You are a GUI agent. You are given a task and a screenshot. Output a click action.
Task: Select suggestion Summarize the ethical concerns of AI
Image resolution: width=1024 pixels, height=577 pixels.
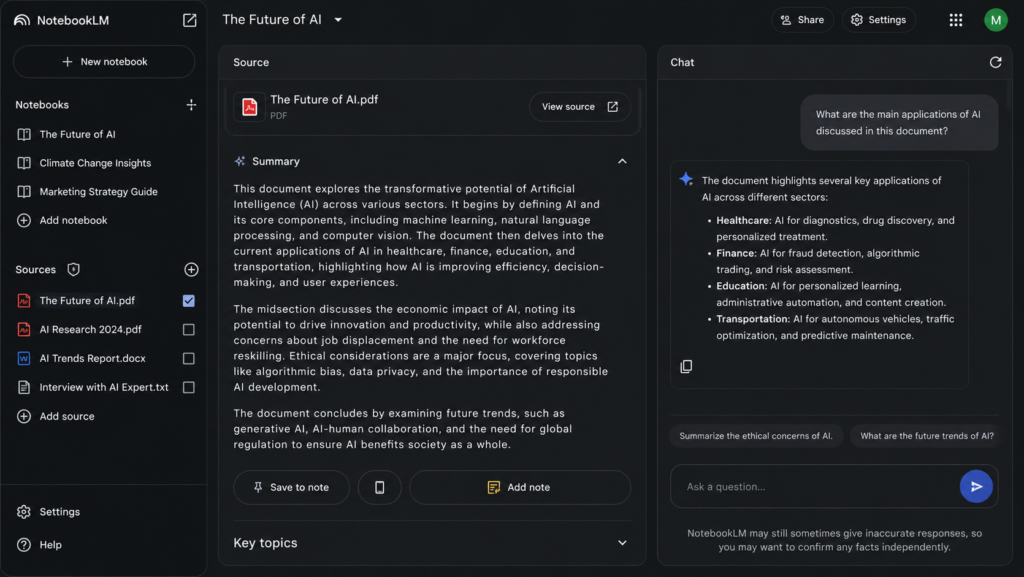(756, 435)
